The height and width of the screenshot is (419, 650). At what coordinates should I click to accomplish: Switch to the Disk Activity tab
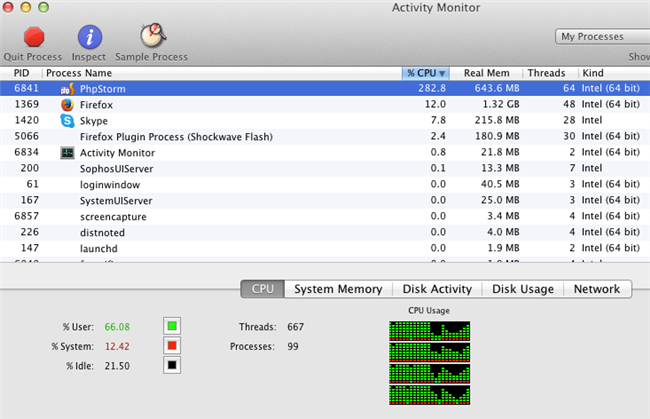437,289
